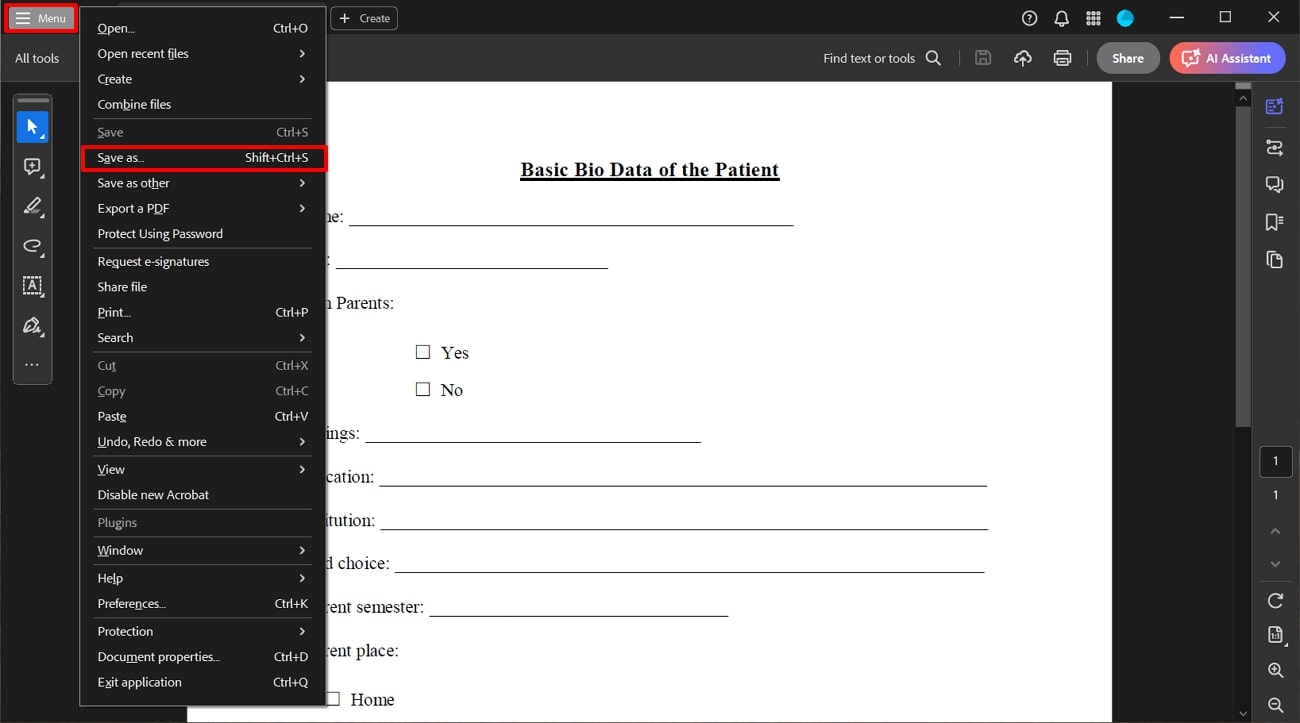Open the AI panel icon in right rail
This screenshot has height=723, width=1300.
[1274, 107]
